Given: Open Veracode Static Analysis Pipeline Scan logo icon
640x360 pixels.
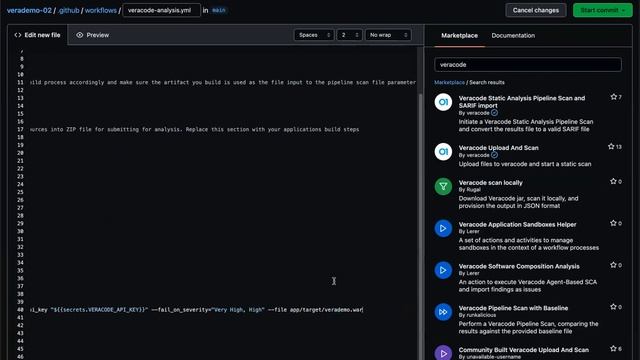Looking at the screenshot, I should coord(443,102).
